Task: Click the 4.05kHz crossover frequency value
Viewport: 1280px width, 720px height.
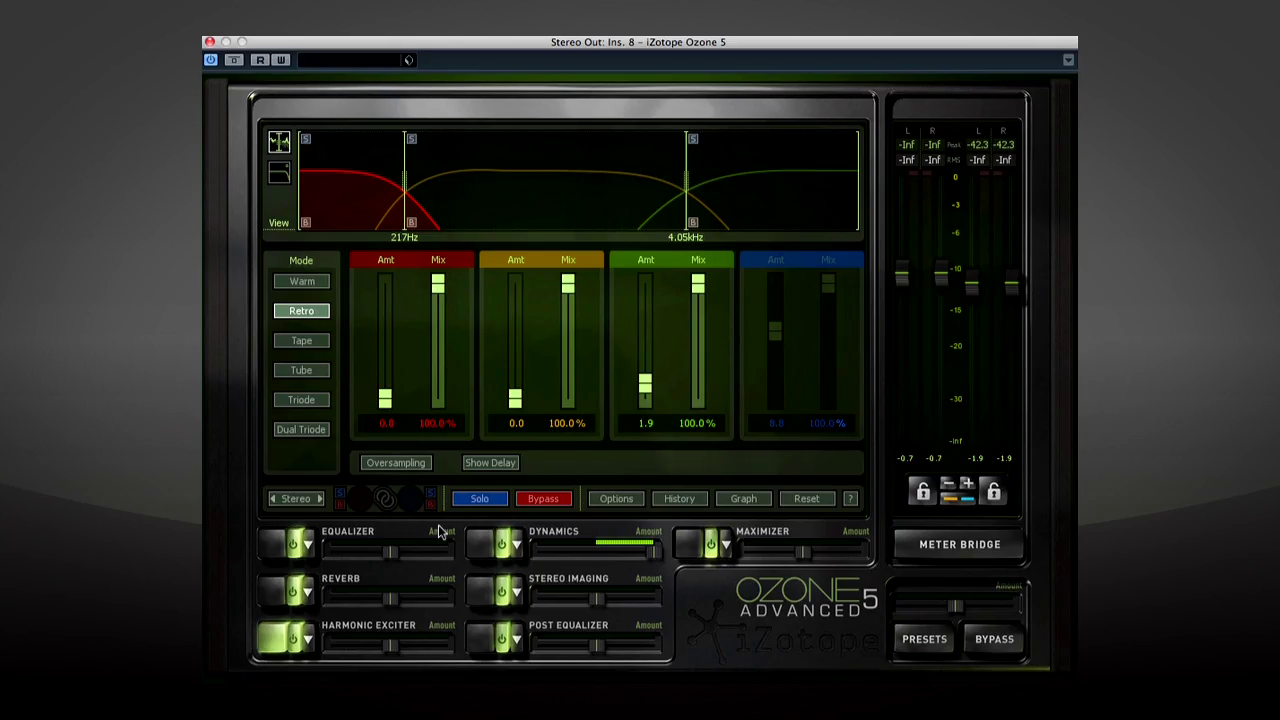Action: pos(685,238)
